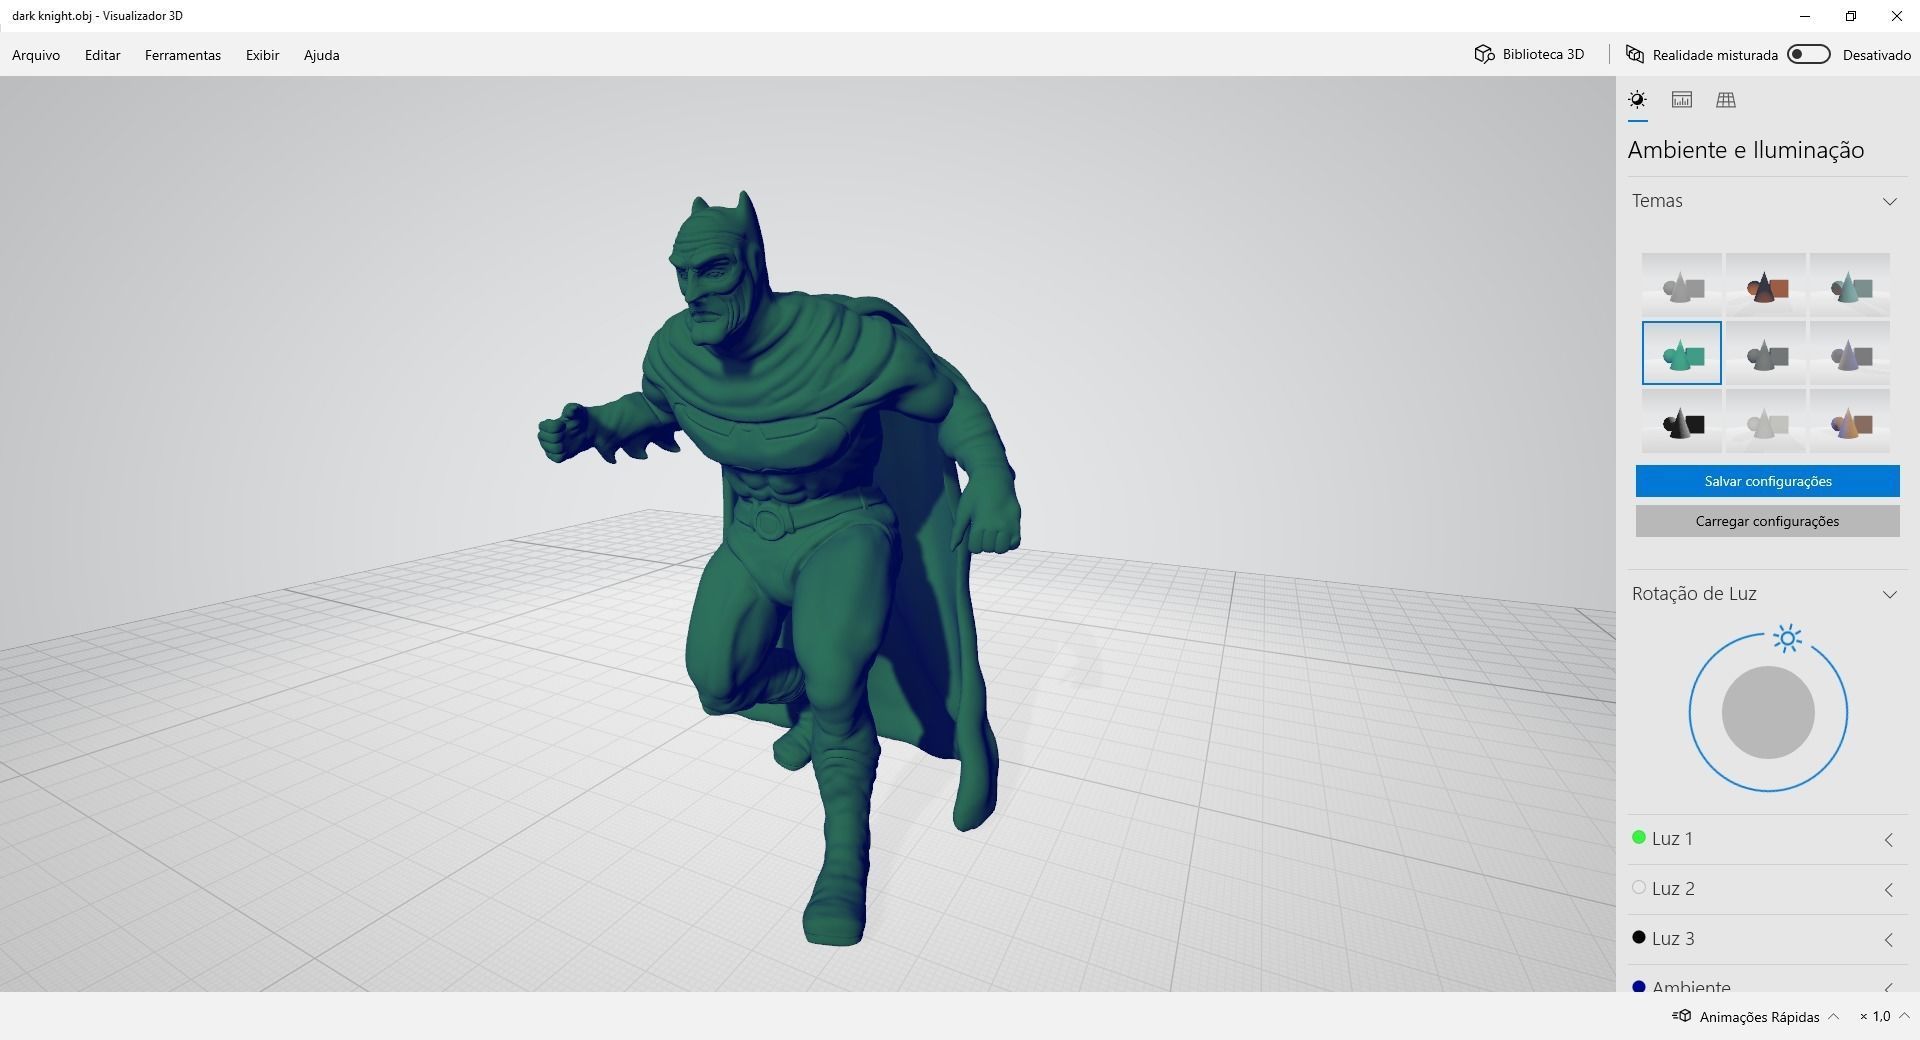Open the Grid and Views panel tab
Screen dimensions: 1920x1040
(1726, 100)
